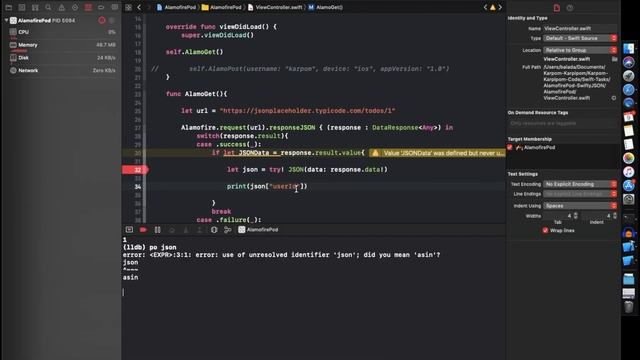Select AlamofirePod project in jump bar
Viewport: 640px width, 360px height.
[176, 7]
